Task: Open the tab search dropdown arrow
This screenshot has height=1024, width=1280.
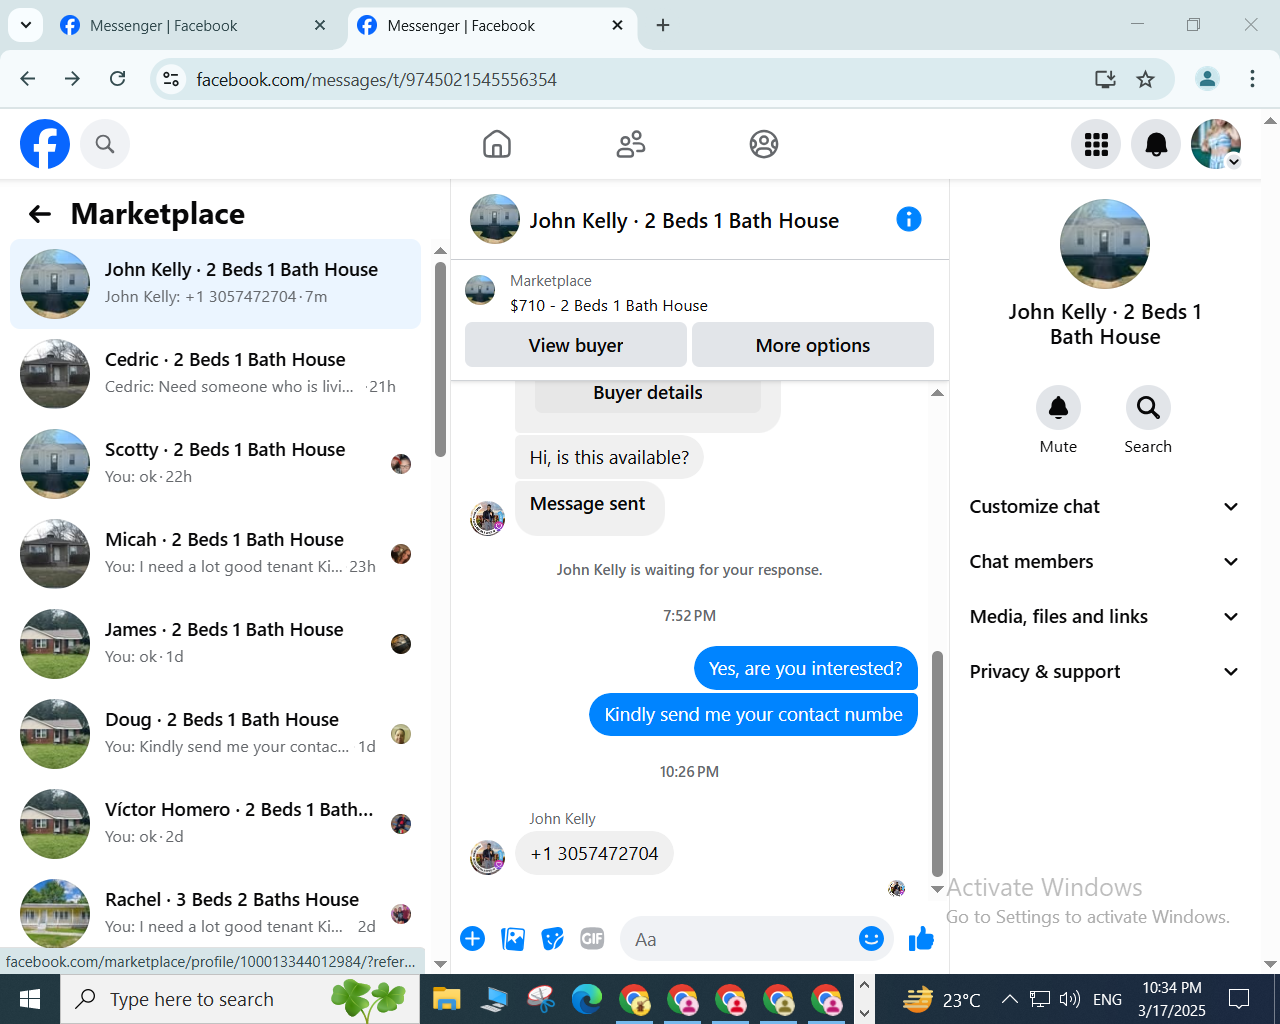Action: click(x=25, y=25)
